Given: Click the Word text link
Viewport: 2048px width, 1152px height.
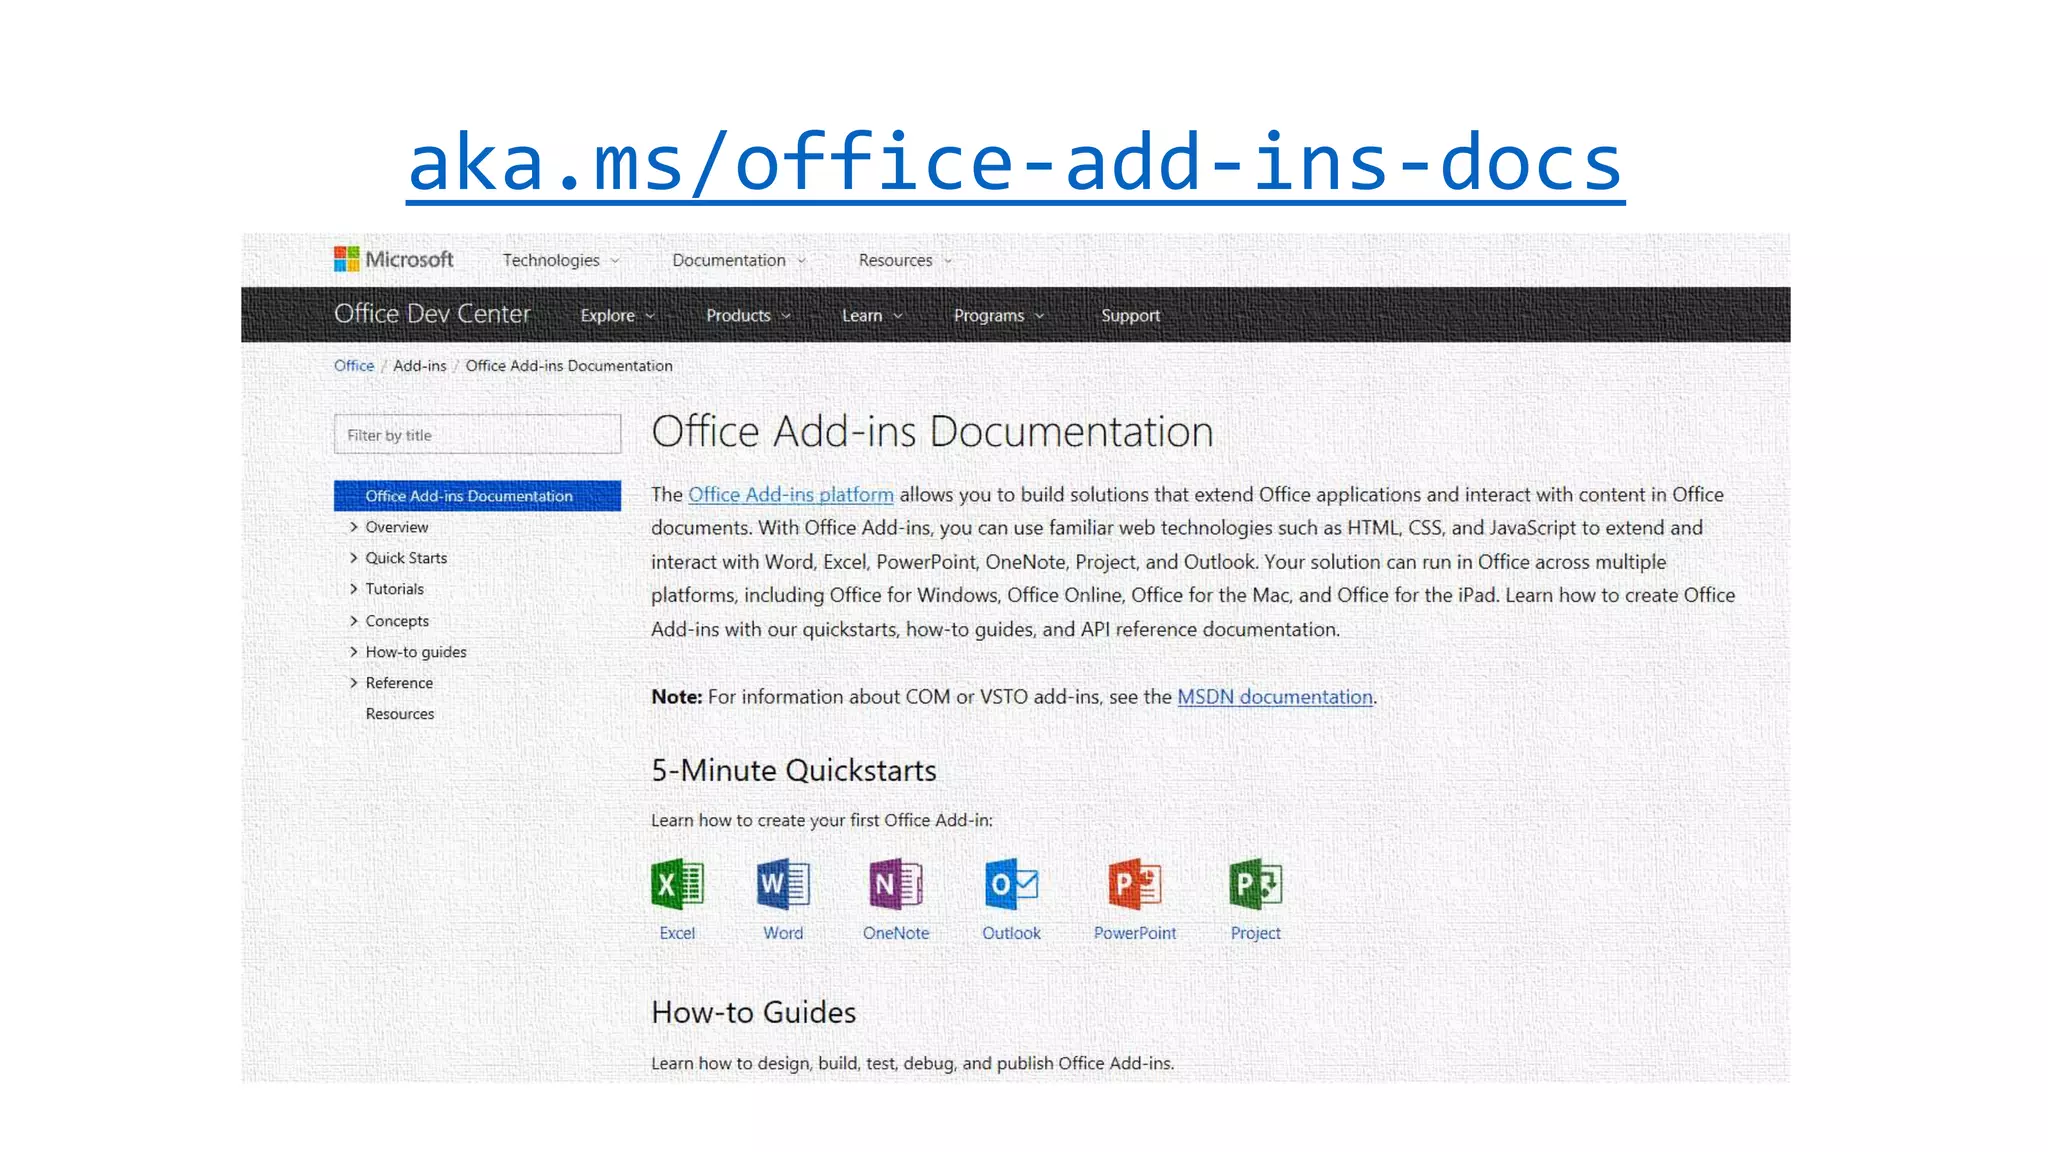Looking at the screenshot, I should pyautogui.click(x=783, y=933).
